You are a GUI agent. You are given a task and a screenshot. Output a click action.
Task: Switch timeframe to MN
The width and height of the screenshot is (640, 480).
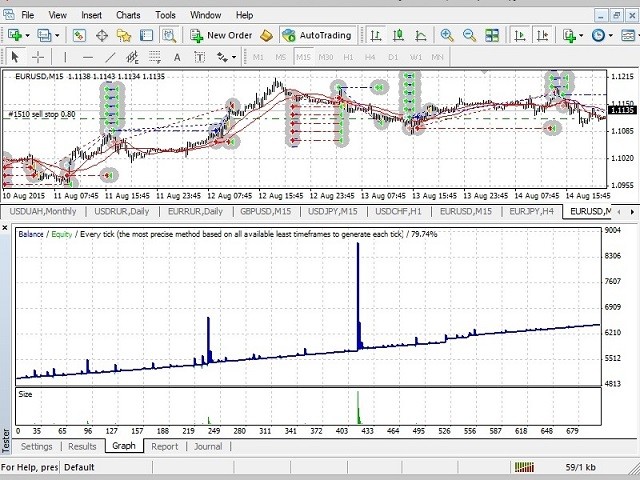click(437, 57)
